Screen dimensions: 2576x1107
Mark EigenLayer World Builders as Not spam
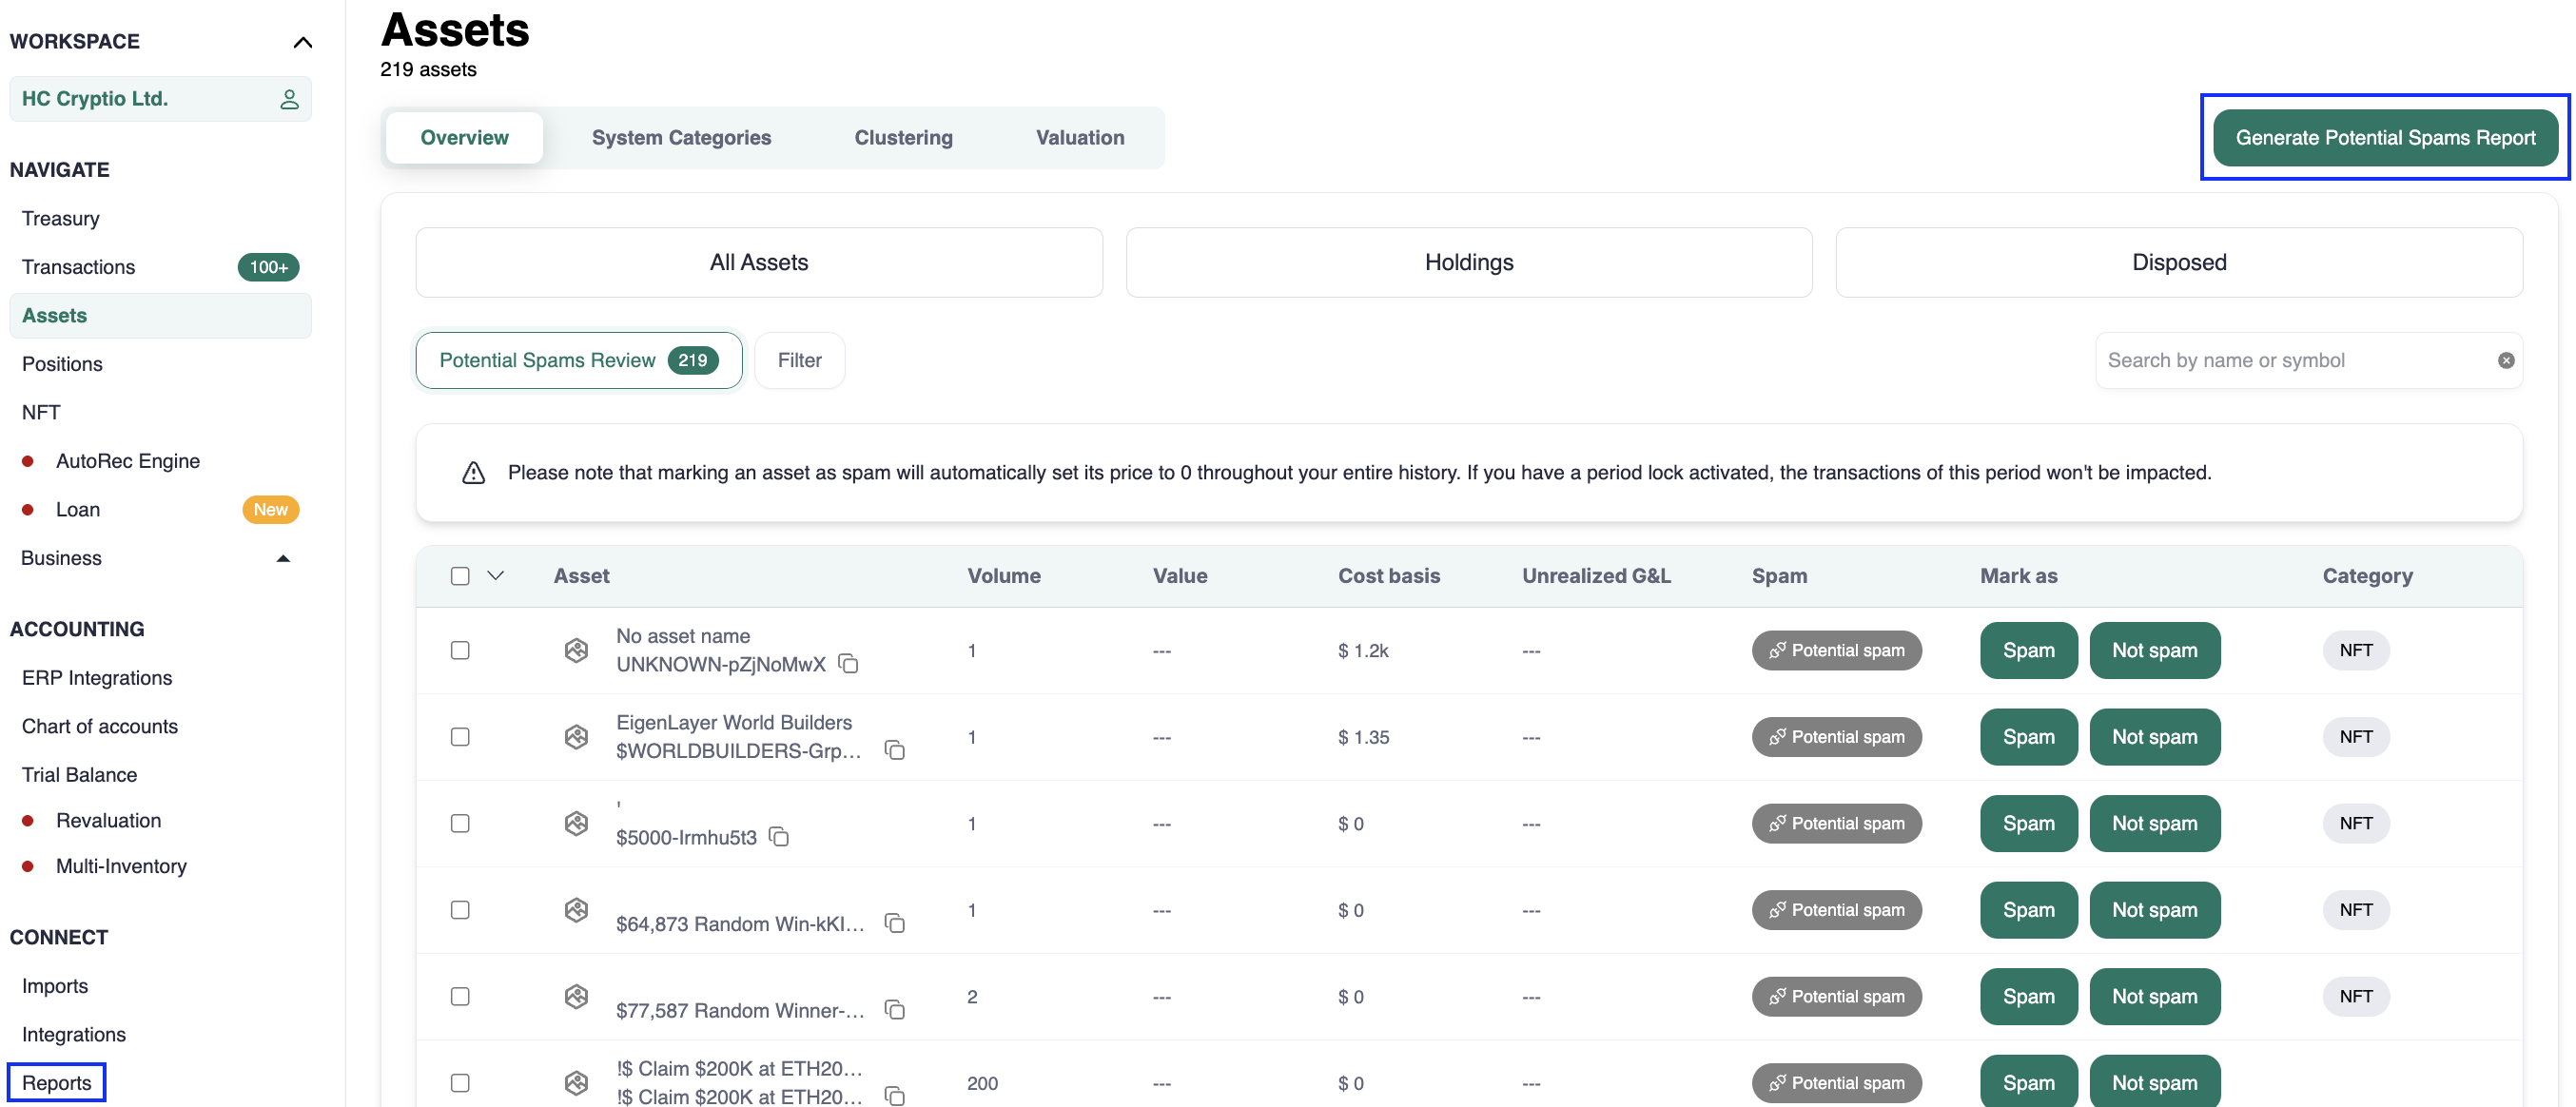2153,737
